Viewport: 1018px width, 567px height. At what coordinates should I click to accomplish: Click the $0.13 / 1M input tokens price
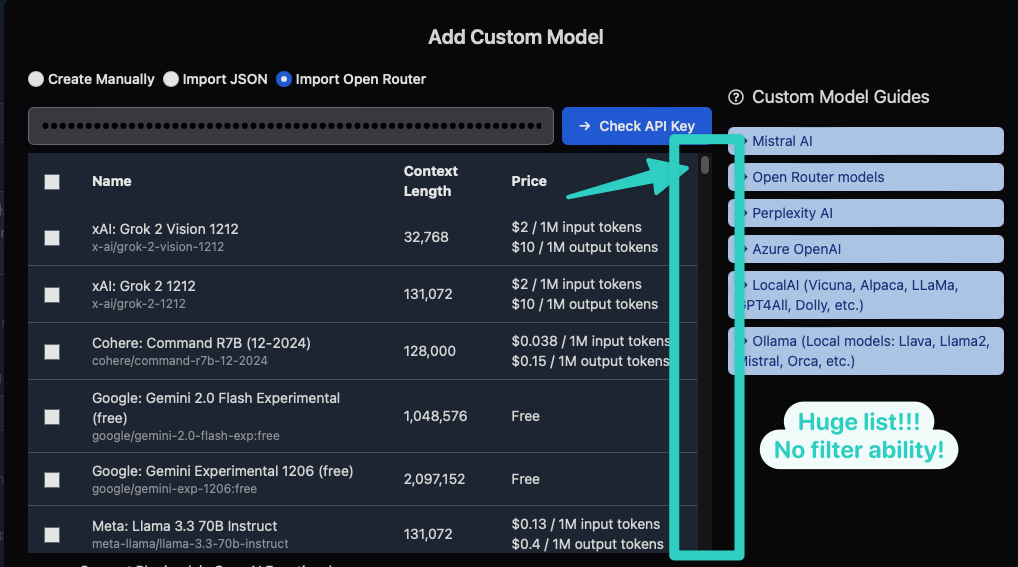[x=586, y=524]
